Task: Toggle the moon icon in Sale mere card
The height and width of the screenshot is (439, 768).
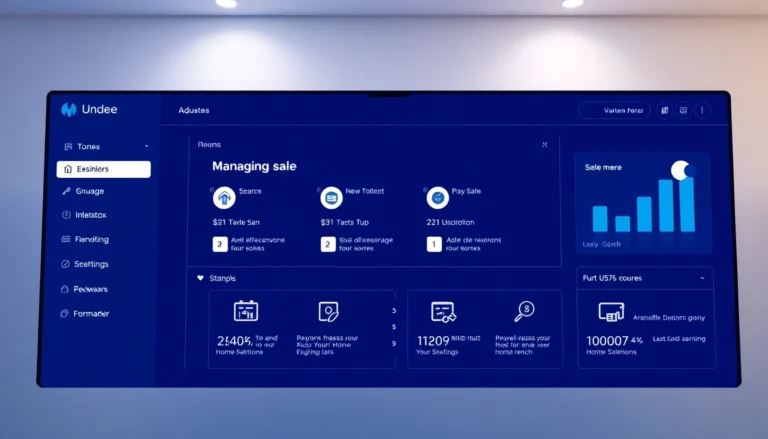Action: [x=681, y=171]
